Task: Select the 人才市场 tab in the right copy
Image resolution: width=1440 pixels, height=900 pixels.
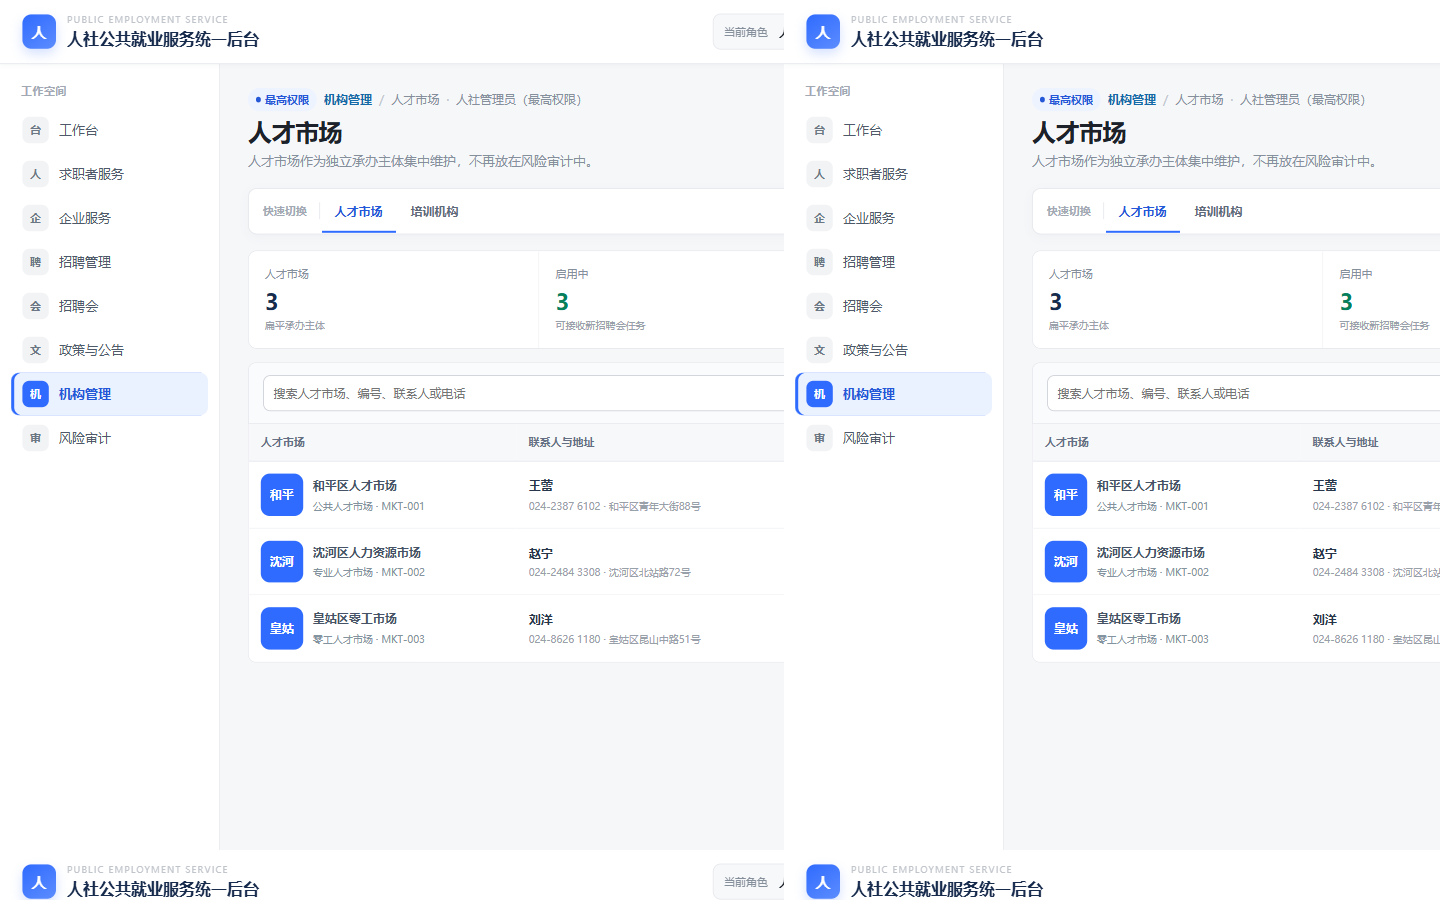Action: click(x=1143, y=212)
